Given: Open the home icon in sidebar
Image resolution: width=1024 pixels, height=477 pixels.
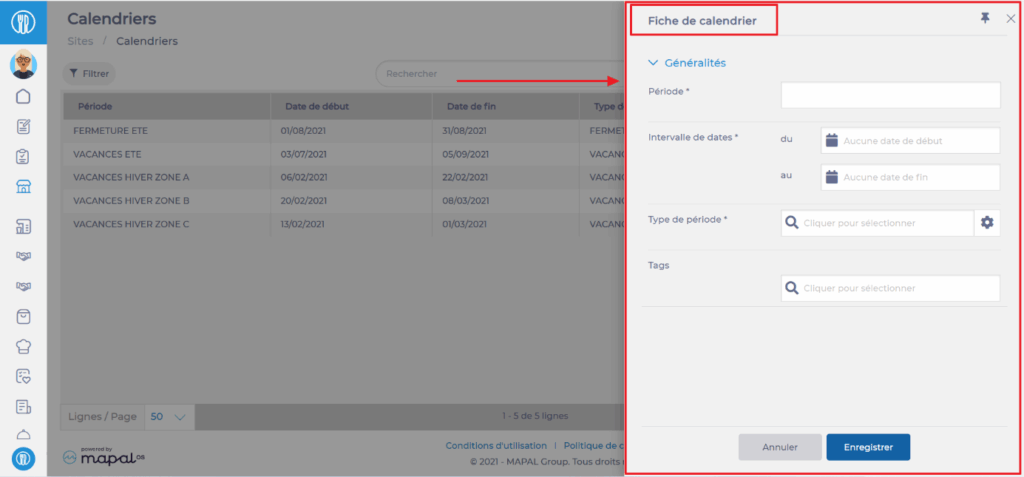Looking at the screenshot, I should (x=23, y=97).
